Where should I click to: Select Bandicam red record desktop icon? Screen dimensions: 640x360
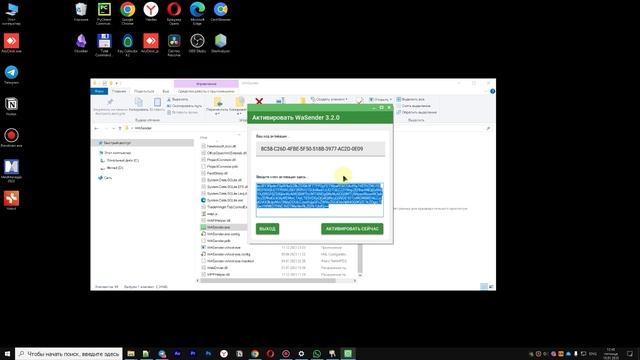[11, 138]
